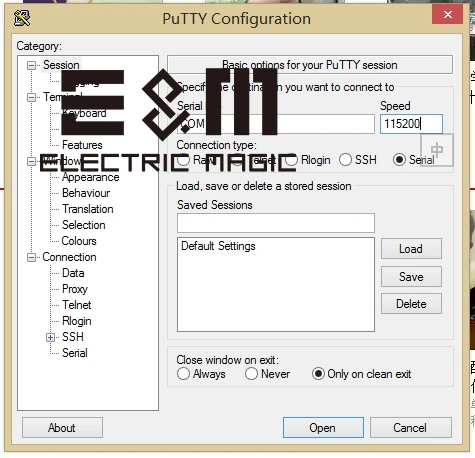Open the Session category

61,65
